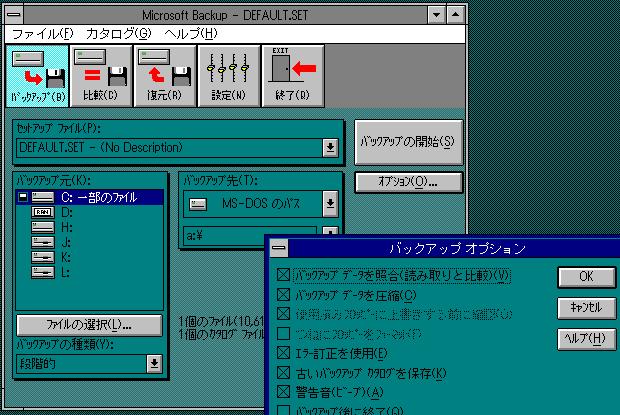The image size is (620, 415).
Task: Click the MS-DOS path drive icon
Action: pos(198,204)
